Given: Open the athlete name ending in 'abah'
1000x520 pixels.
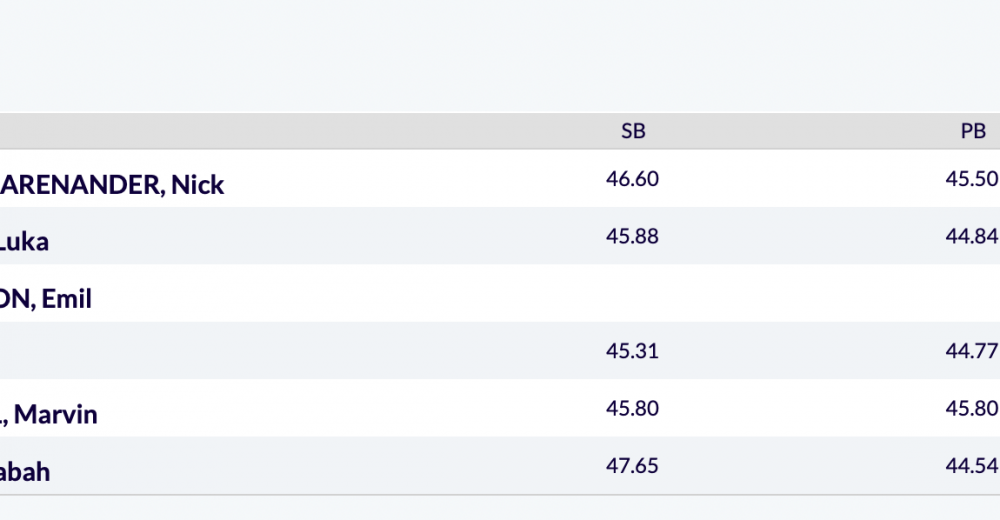Looking at the screenshot, I should (25, 472).
